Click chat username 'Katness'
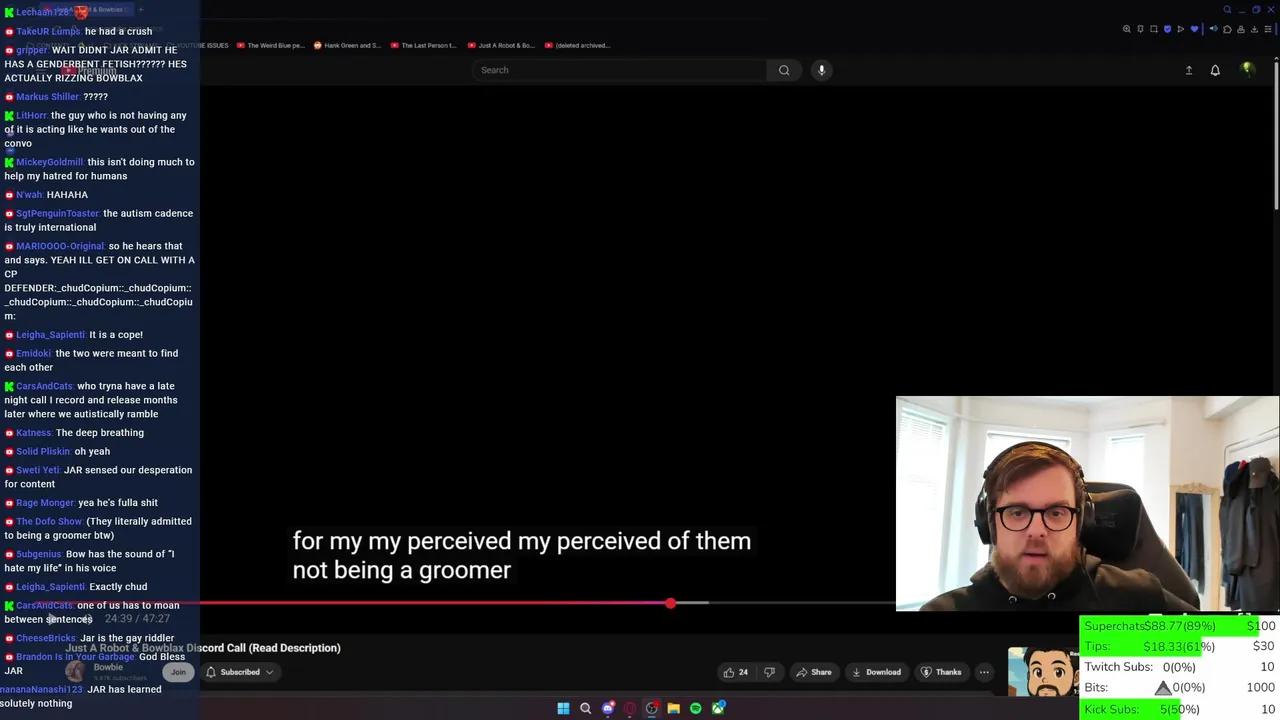Image resolution: width=1280 pixels, height=720 pixels. coord(33,433)
